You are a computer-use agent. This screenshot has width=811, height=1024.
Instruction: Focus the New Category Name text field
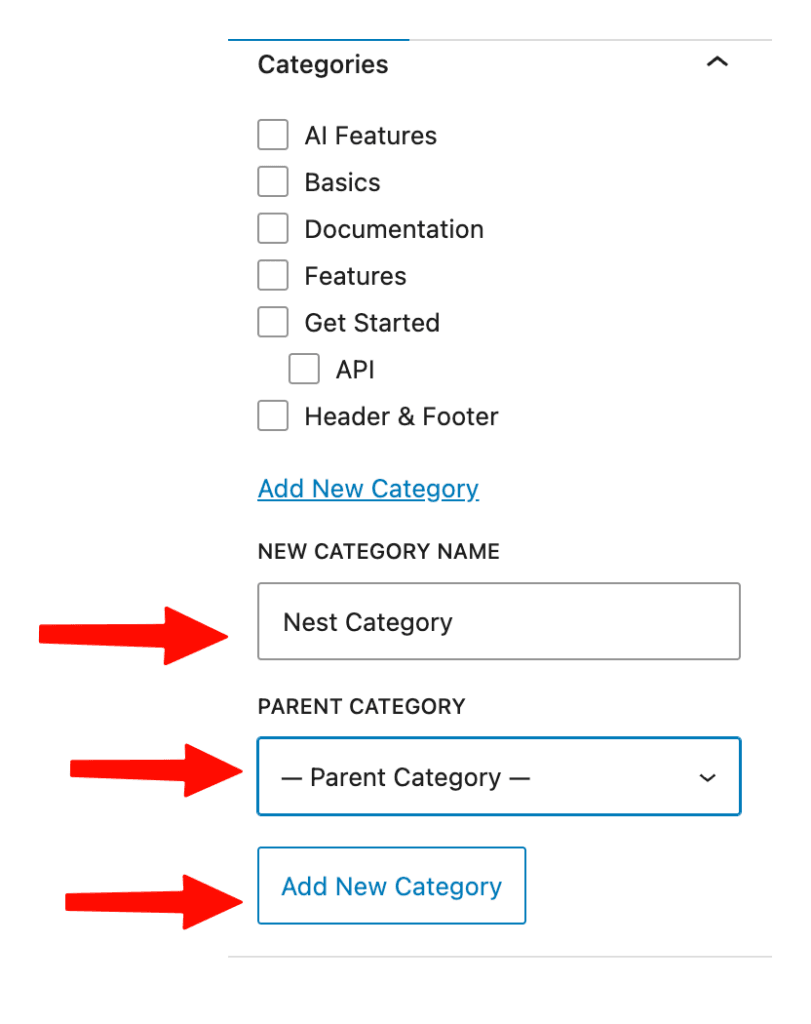tap(498, 622)
